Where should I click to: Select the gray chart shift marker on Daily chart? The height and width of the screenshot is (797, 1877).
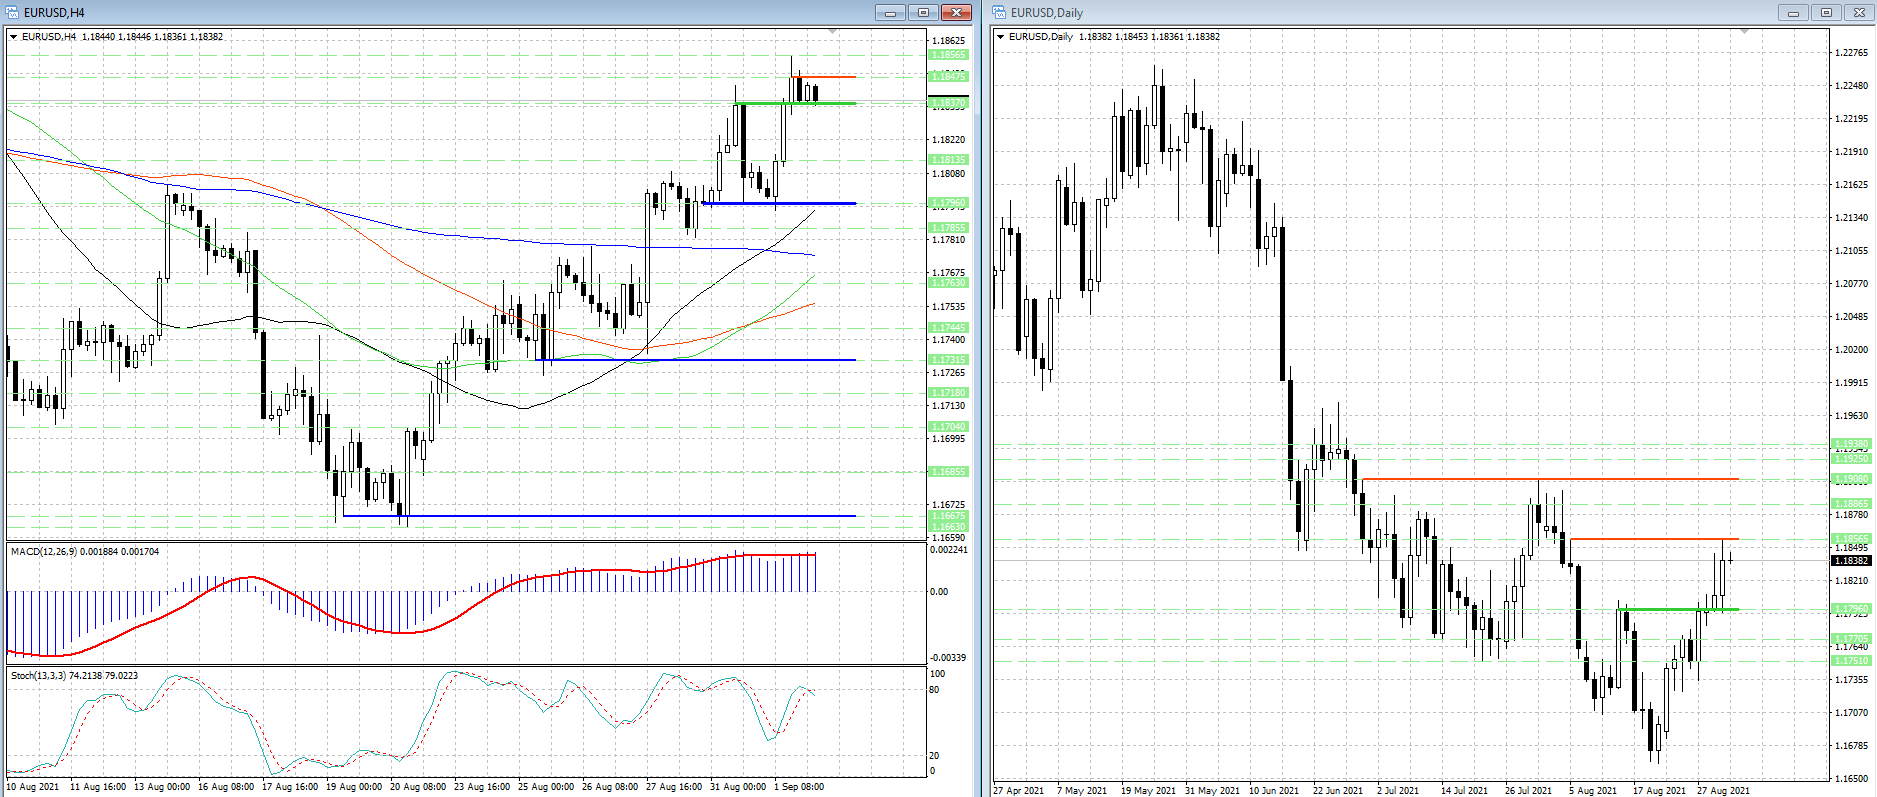(1744, 32)
